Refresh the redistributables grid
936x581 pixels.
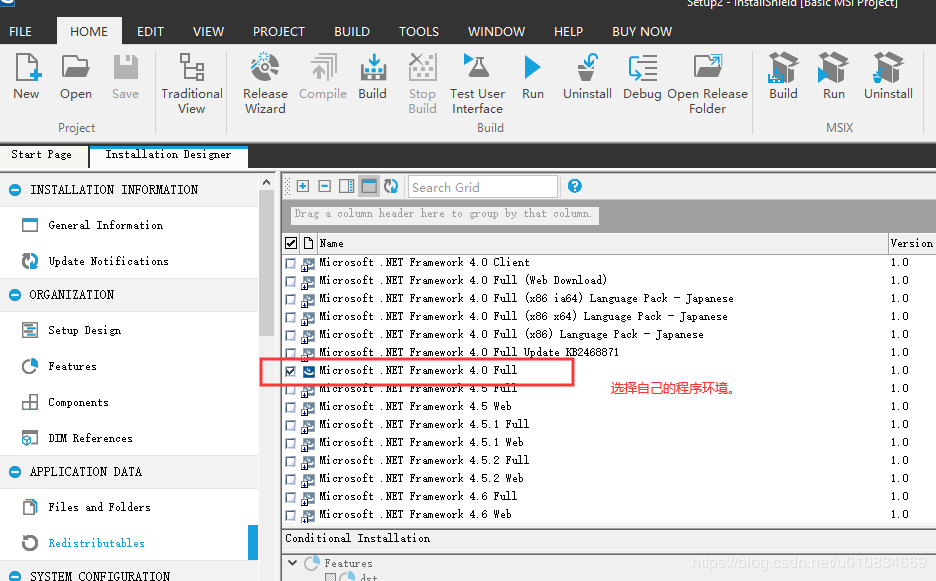tap(391, 186)
